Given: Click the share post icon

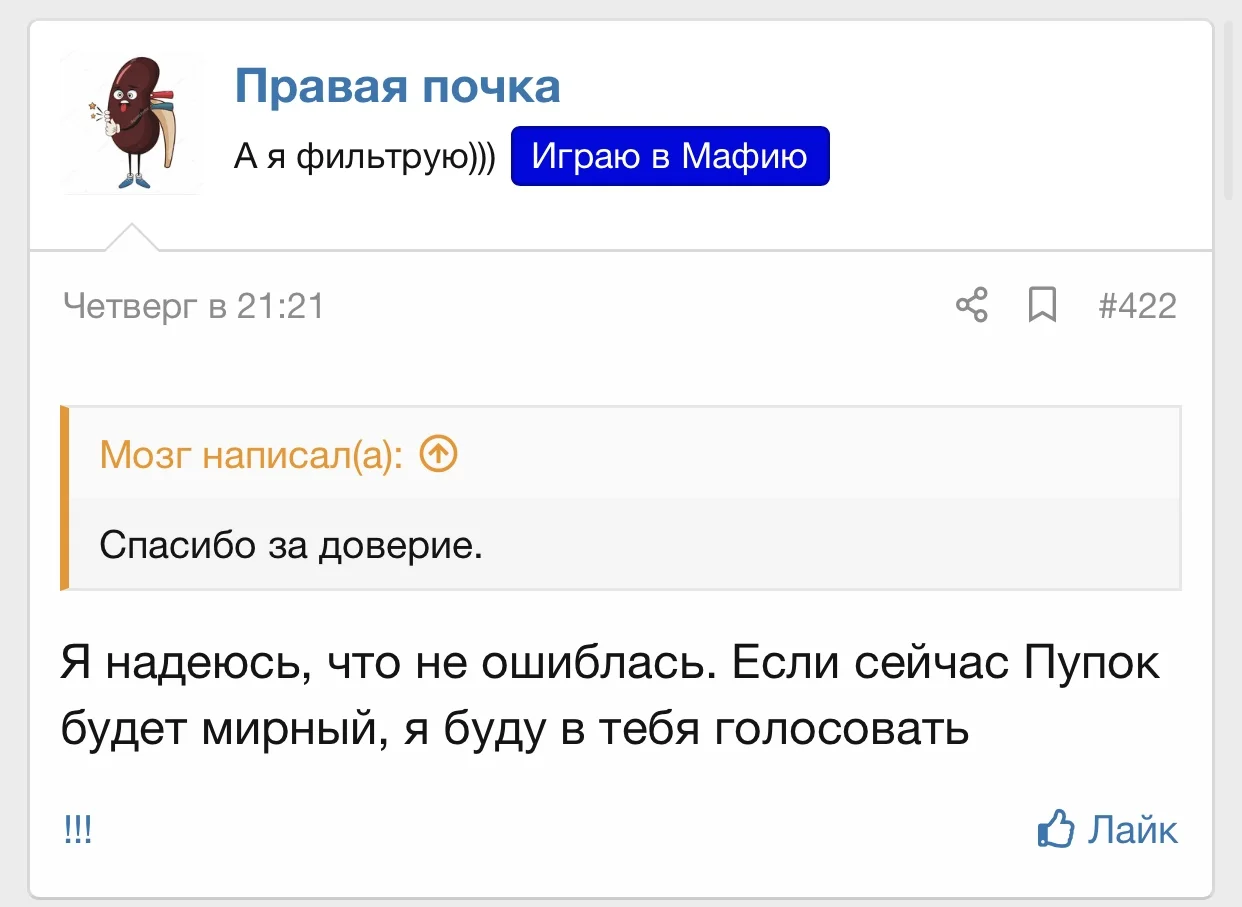Looking at the screenshot, I should point(972,305).
